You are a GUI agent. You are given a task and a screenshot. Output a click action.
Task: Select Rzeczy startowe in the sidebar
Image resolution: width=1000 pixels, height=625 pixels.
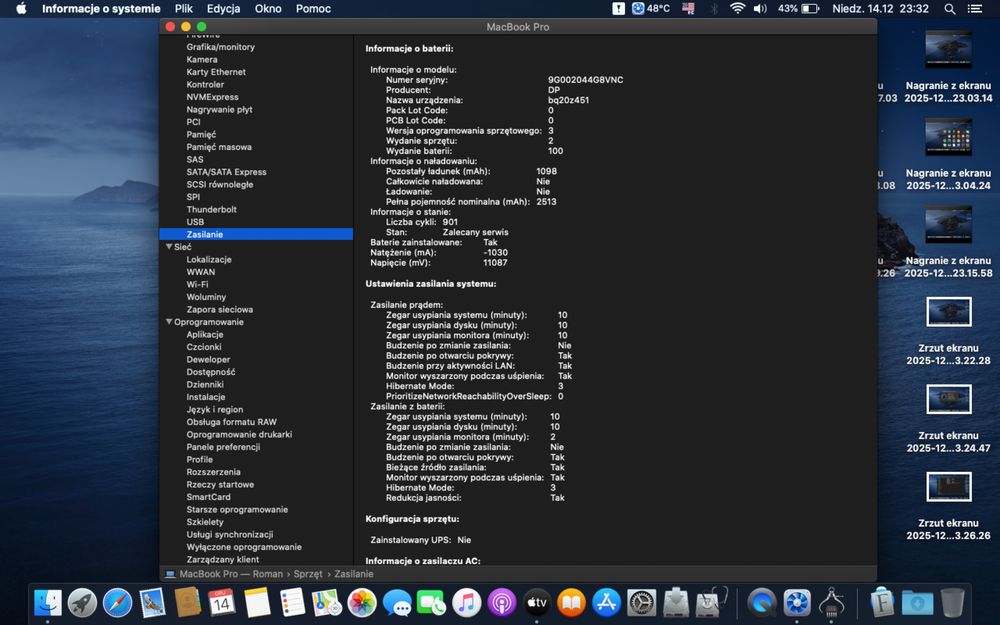[220, 485]
